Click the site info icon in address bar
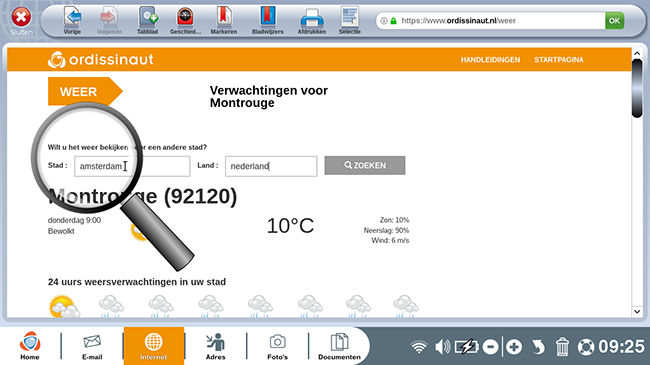The width and height of the screenshot is (650, 365). [384, 21]
